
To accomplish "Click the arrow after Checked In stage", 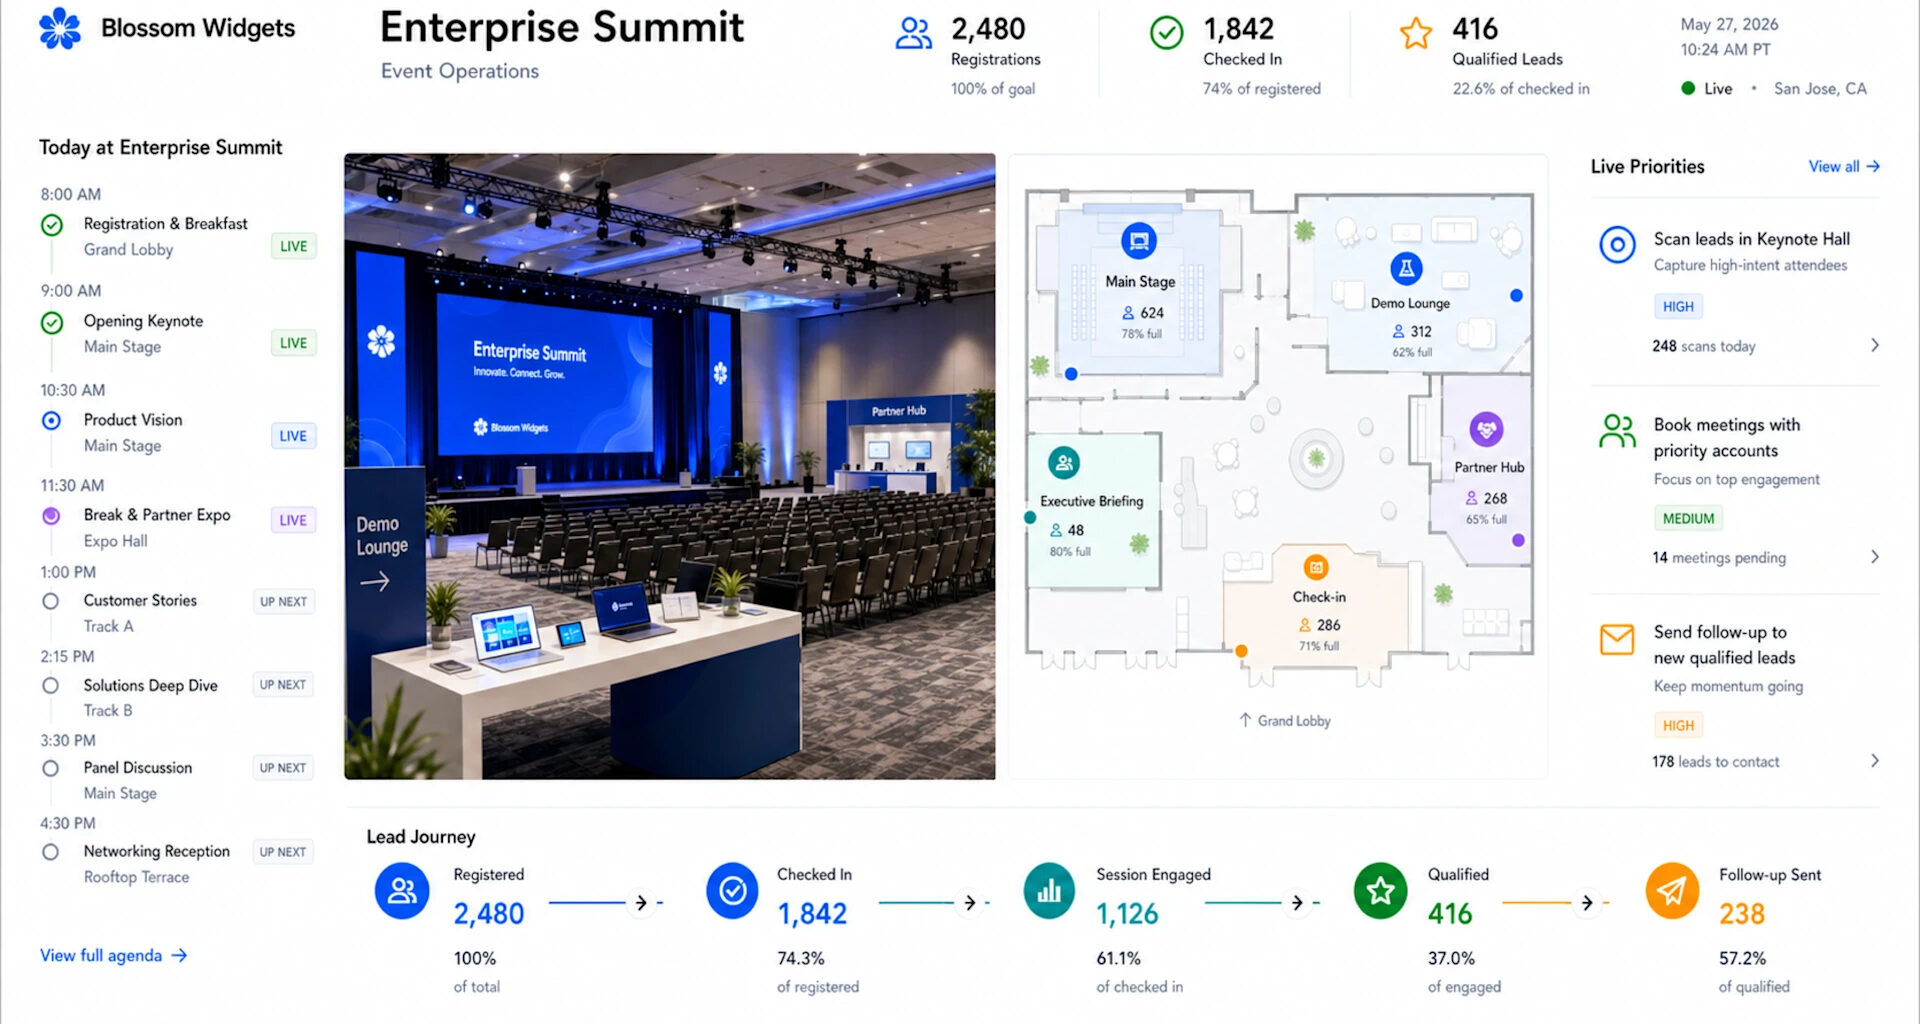I will click(969, 903).
